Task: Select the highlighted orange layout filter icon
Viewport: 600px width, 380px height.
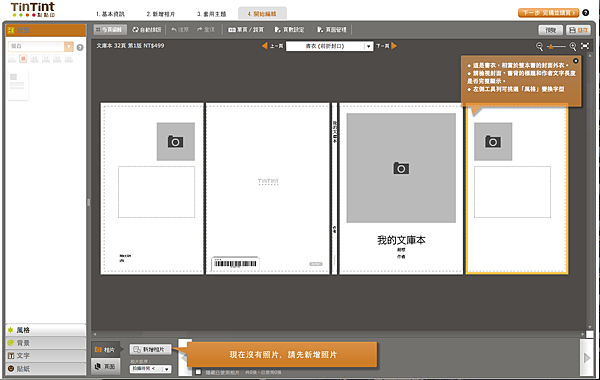Action: 23,59
